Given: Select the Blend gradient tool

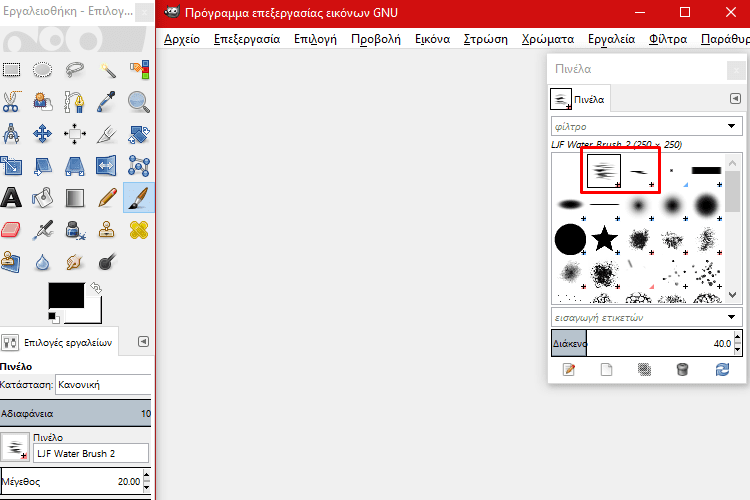Looking at the screenshot, I should (x=75, y=198).
